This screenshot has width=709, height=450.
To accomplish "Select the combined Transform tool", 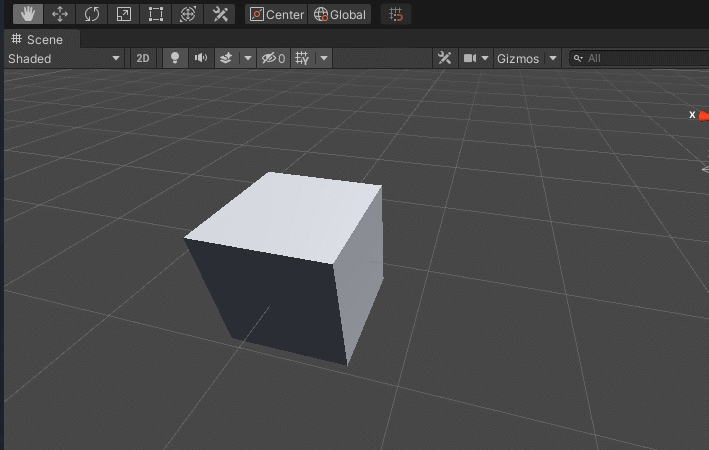I will (x=188, y=14).
